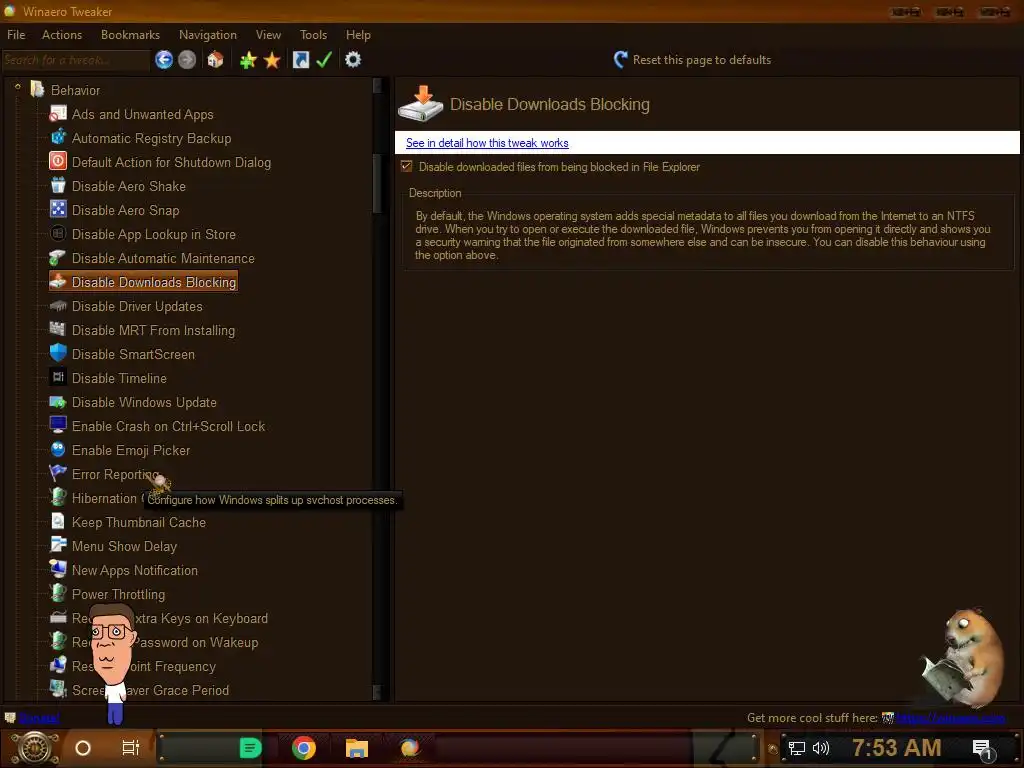Open the winaero.com link at bottom right
This screenshot has width=1024, height=768.
click(950, 718)
